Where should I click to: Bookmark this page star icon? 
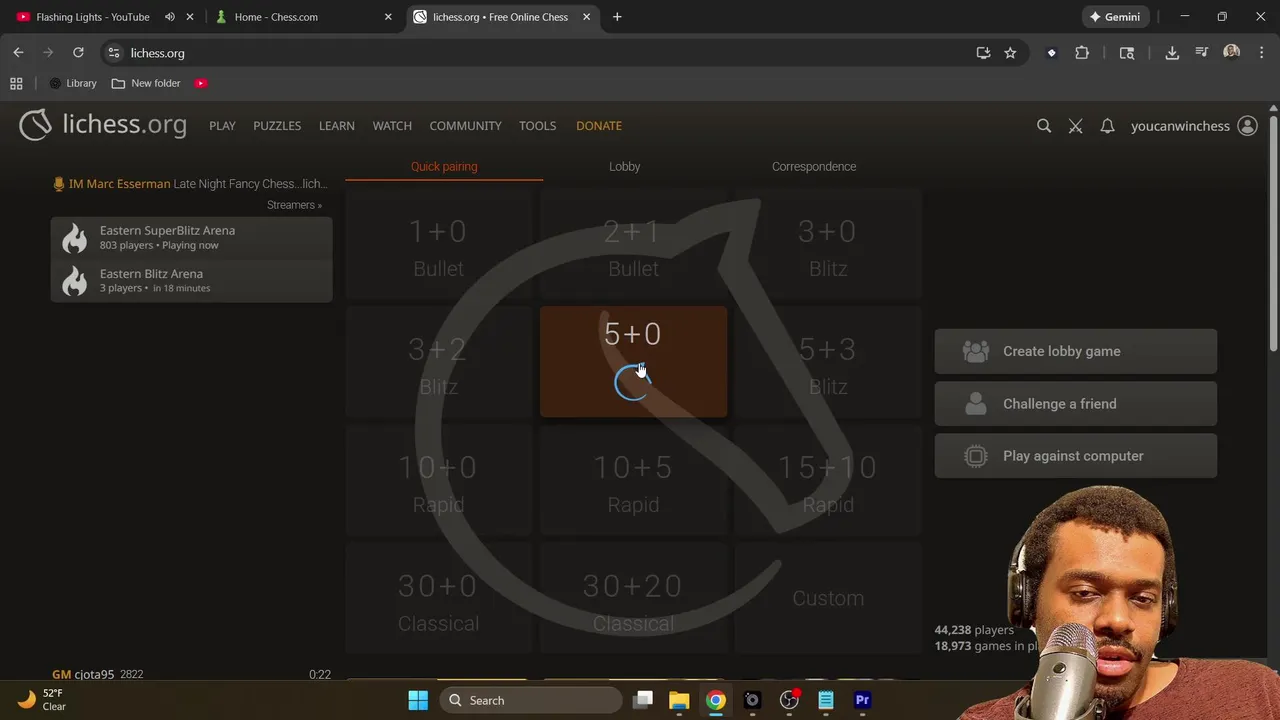tap(1010, 53)
